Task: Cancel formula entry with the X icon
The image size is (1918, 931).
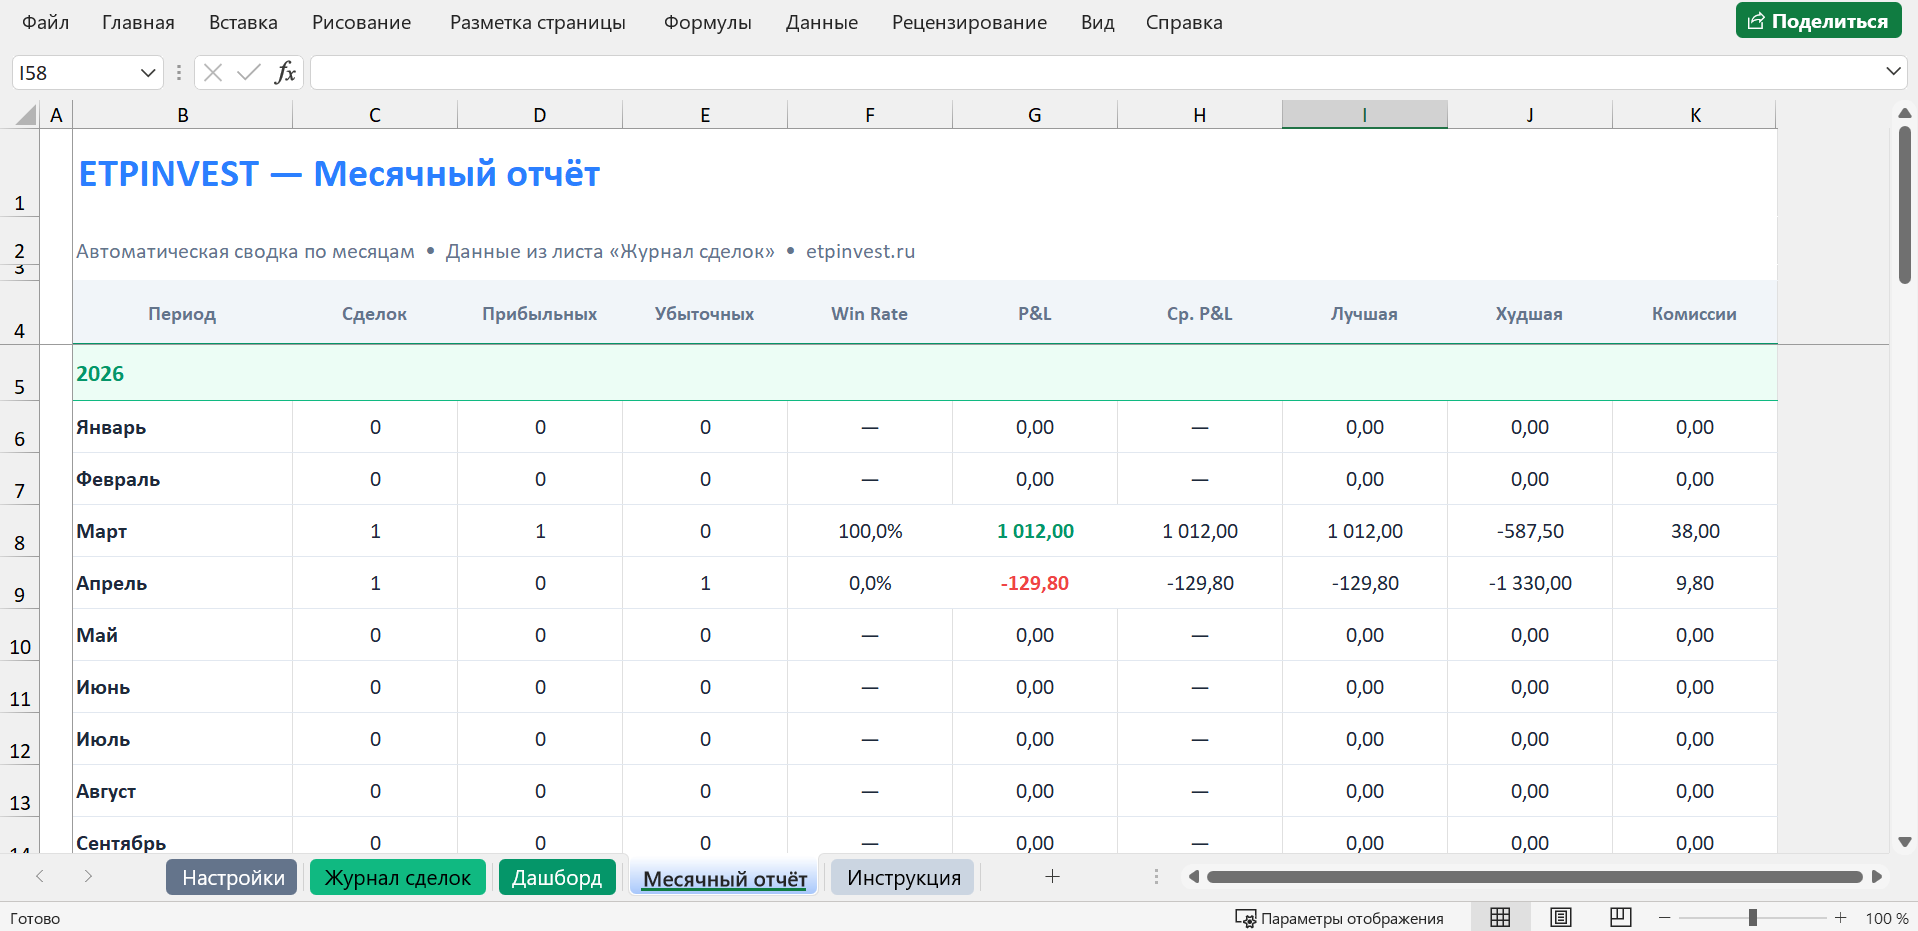Action: [213, 72]
